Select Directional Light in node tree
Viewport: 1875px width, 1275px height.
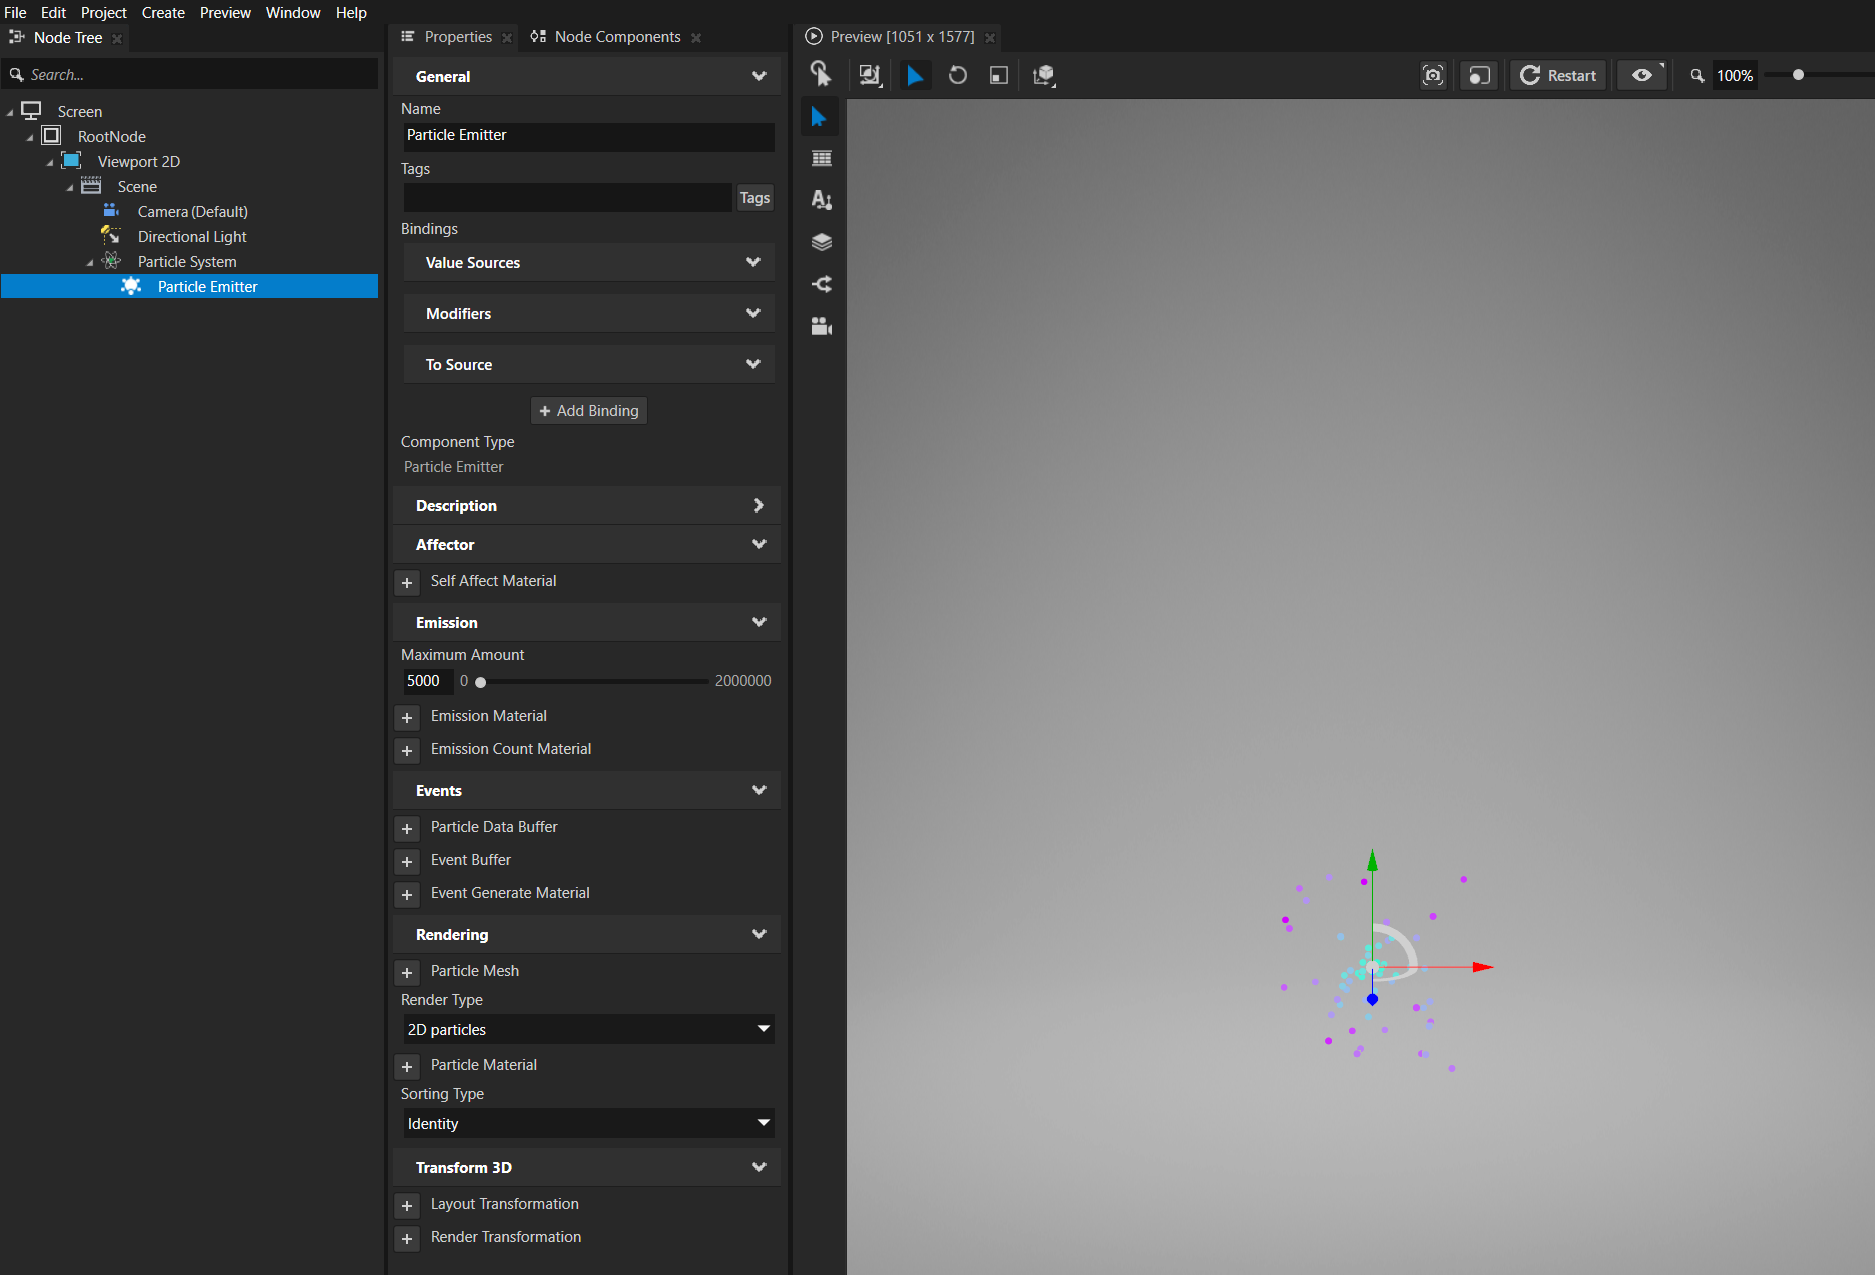tap(192, 237)
